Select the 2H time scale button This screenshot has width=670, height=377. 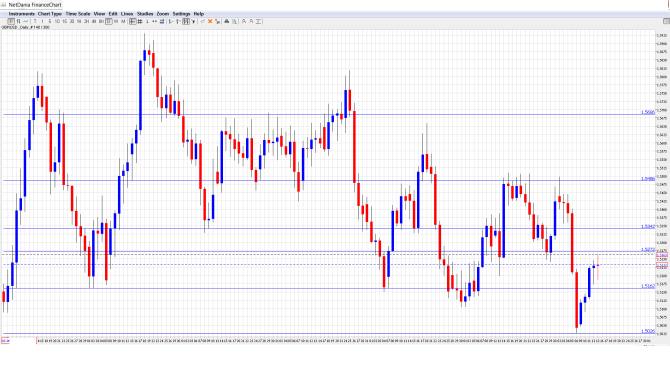point(86,21)
